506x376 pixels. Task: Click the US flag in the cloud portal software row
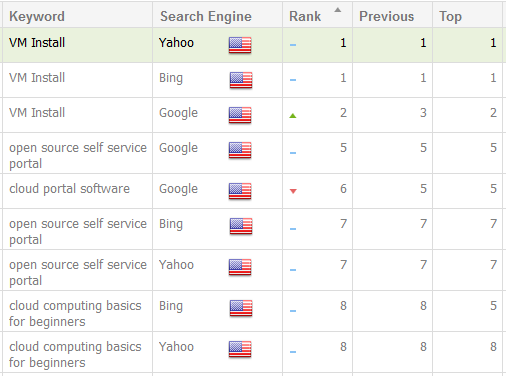240,191
